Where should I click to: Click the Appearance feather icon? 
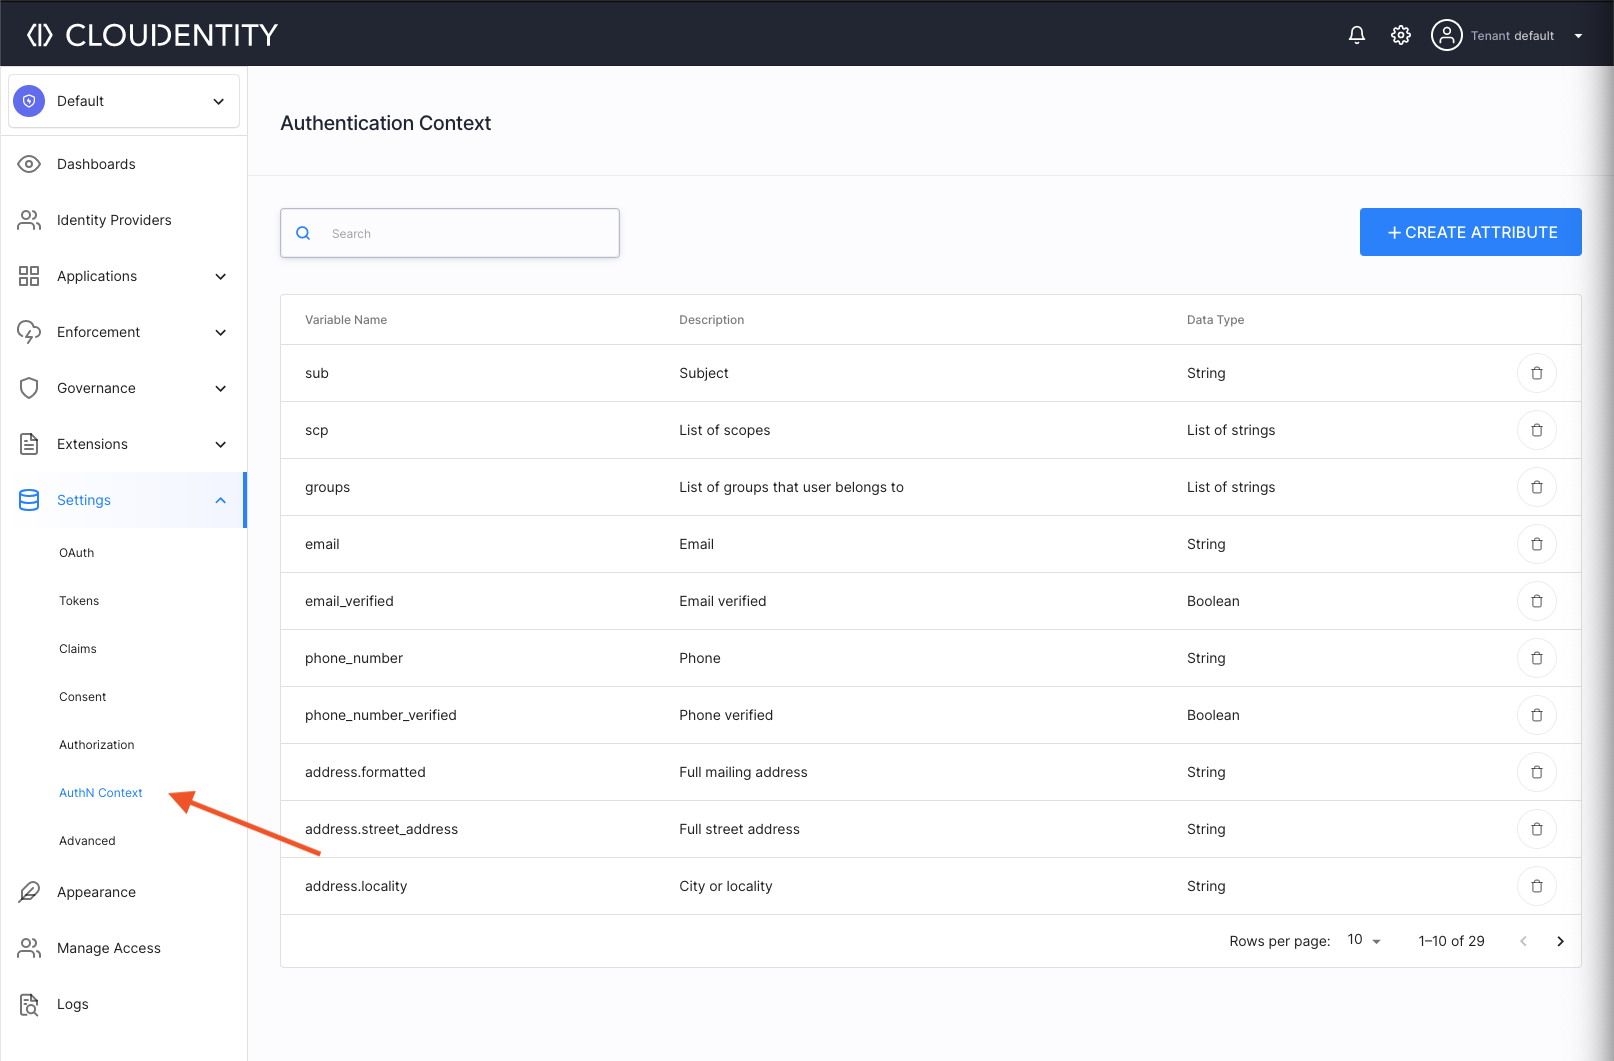click(x=29, y=892)
